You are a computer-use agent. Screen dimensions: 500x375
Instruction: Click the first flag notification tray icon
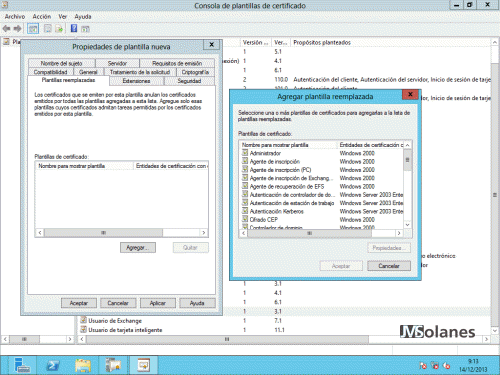point(423,366)
